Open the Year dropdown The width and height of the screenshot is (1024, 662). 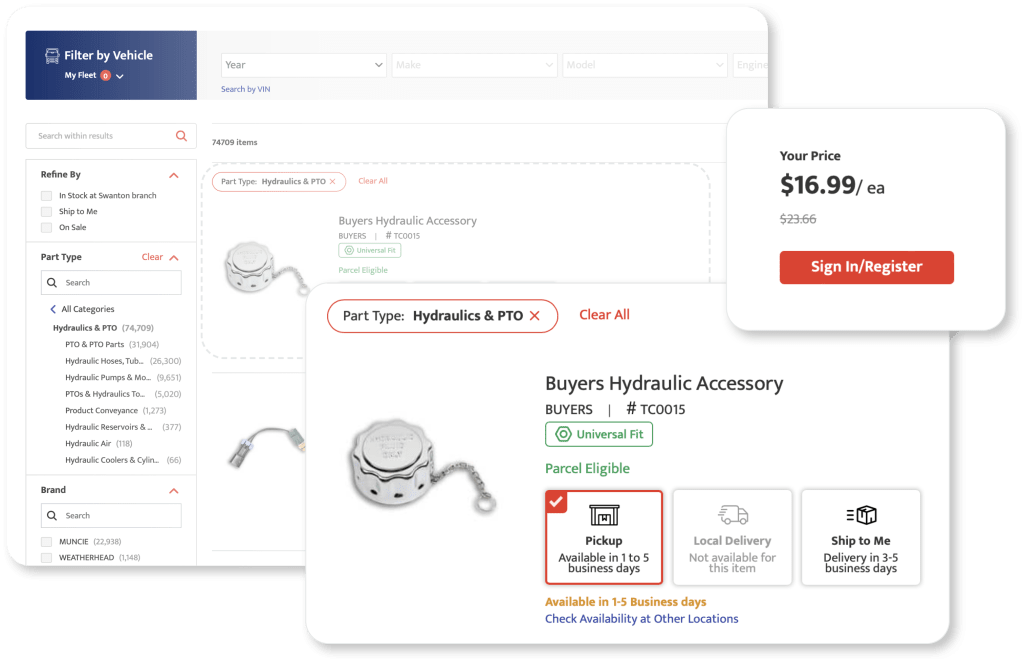coord(303,65)
